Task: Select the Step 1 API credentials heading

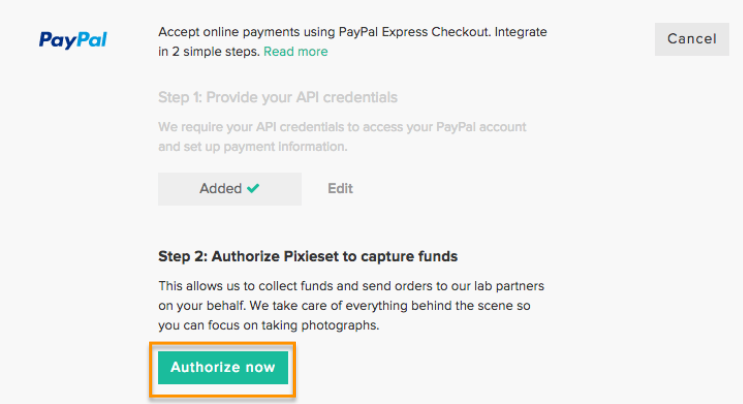Action: 278,97
